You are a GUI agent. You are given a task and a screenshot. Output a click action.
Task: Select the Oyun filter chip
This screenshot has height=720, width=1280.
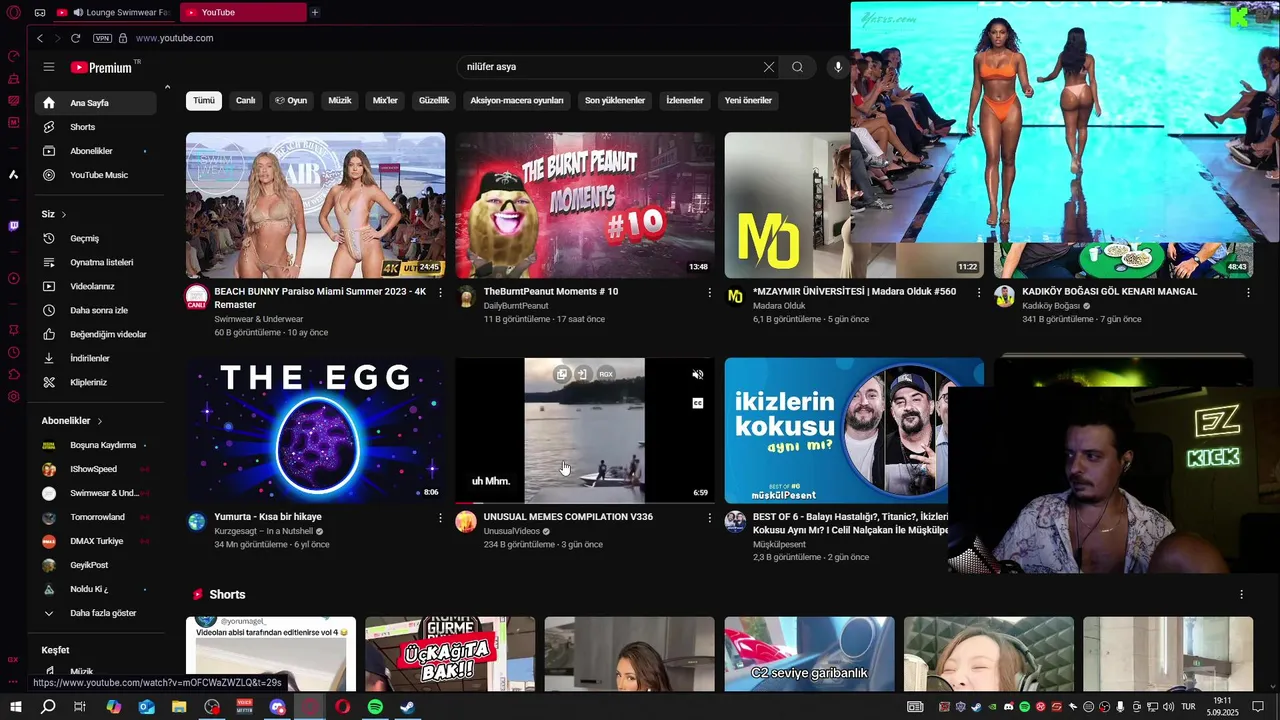tap(291, 101)
